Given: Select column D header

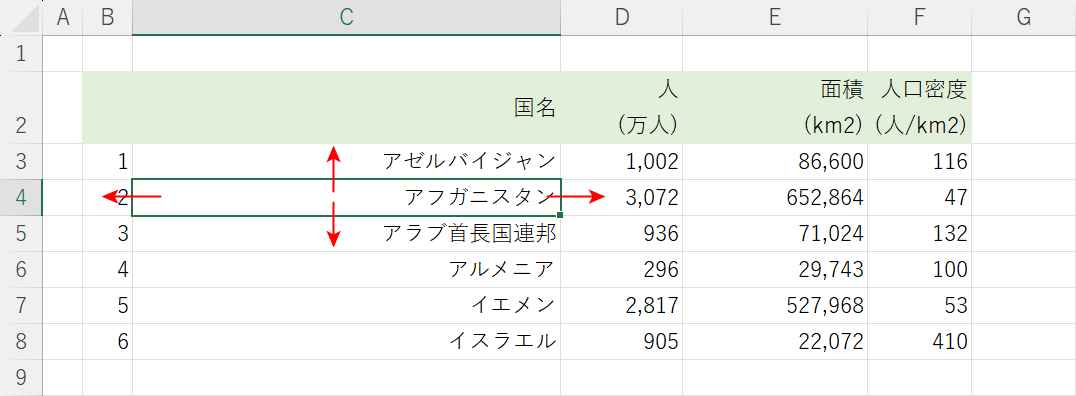Looking at the screenshot, I should 622,18.
